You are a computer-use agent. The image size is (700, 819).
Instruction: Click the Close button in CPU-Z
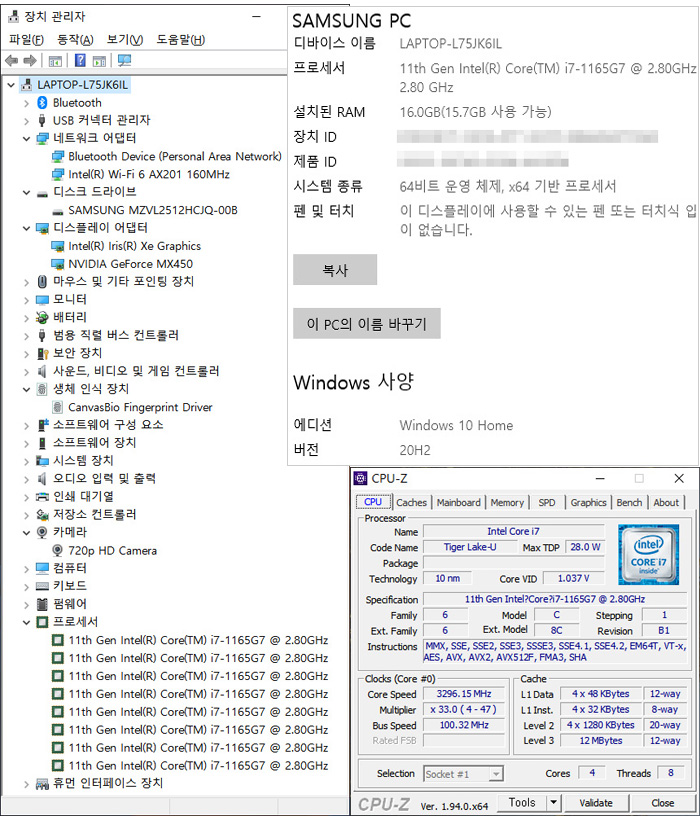pos(662,803)
